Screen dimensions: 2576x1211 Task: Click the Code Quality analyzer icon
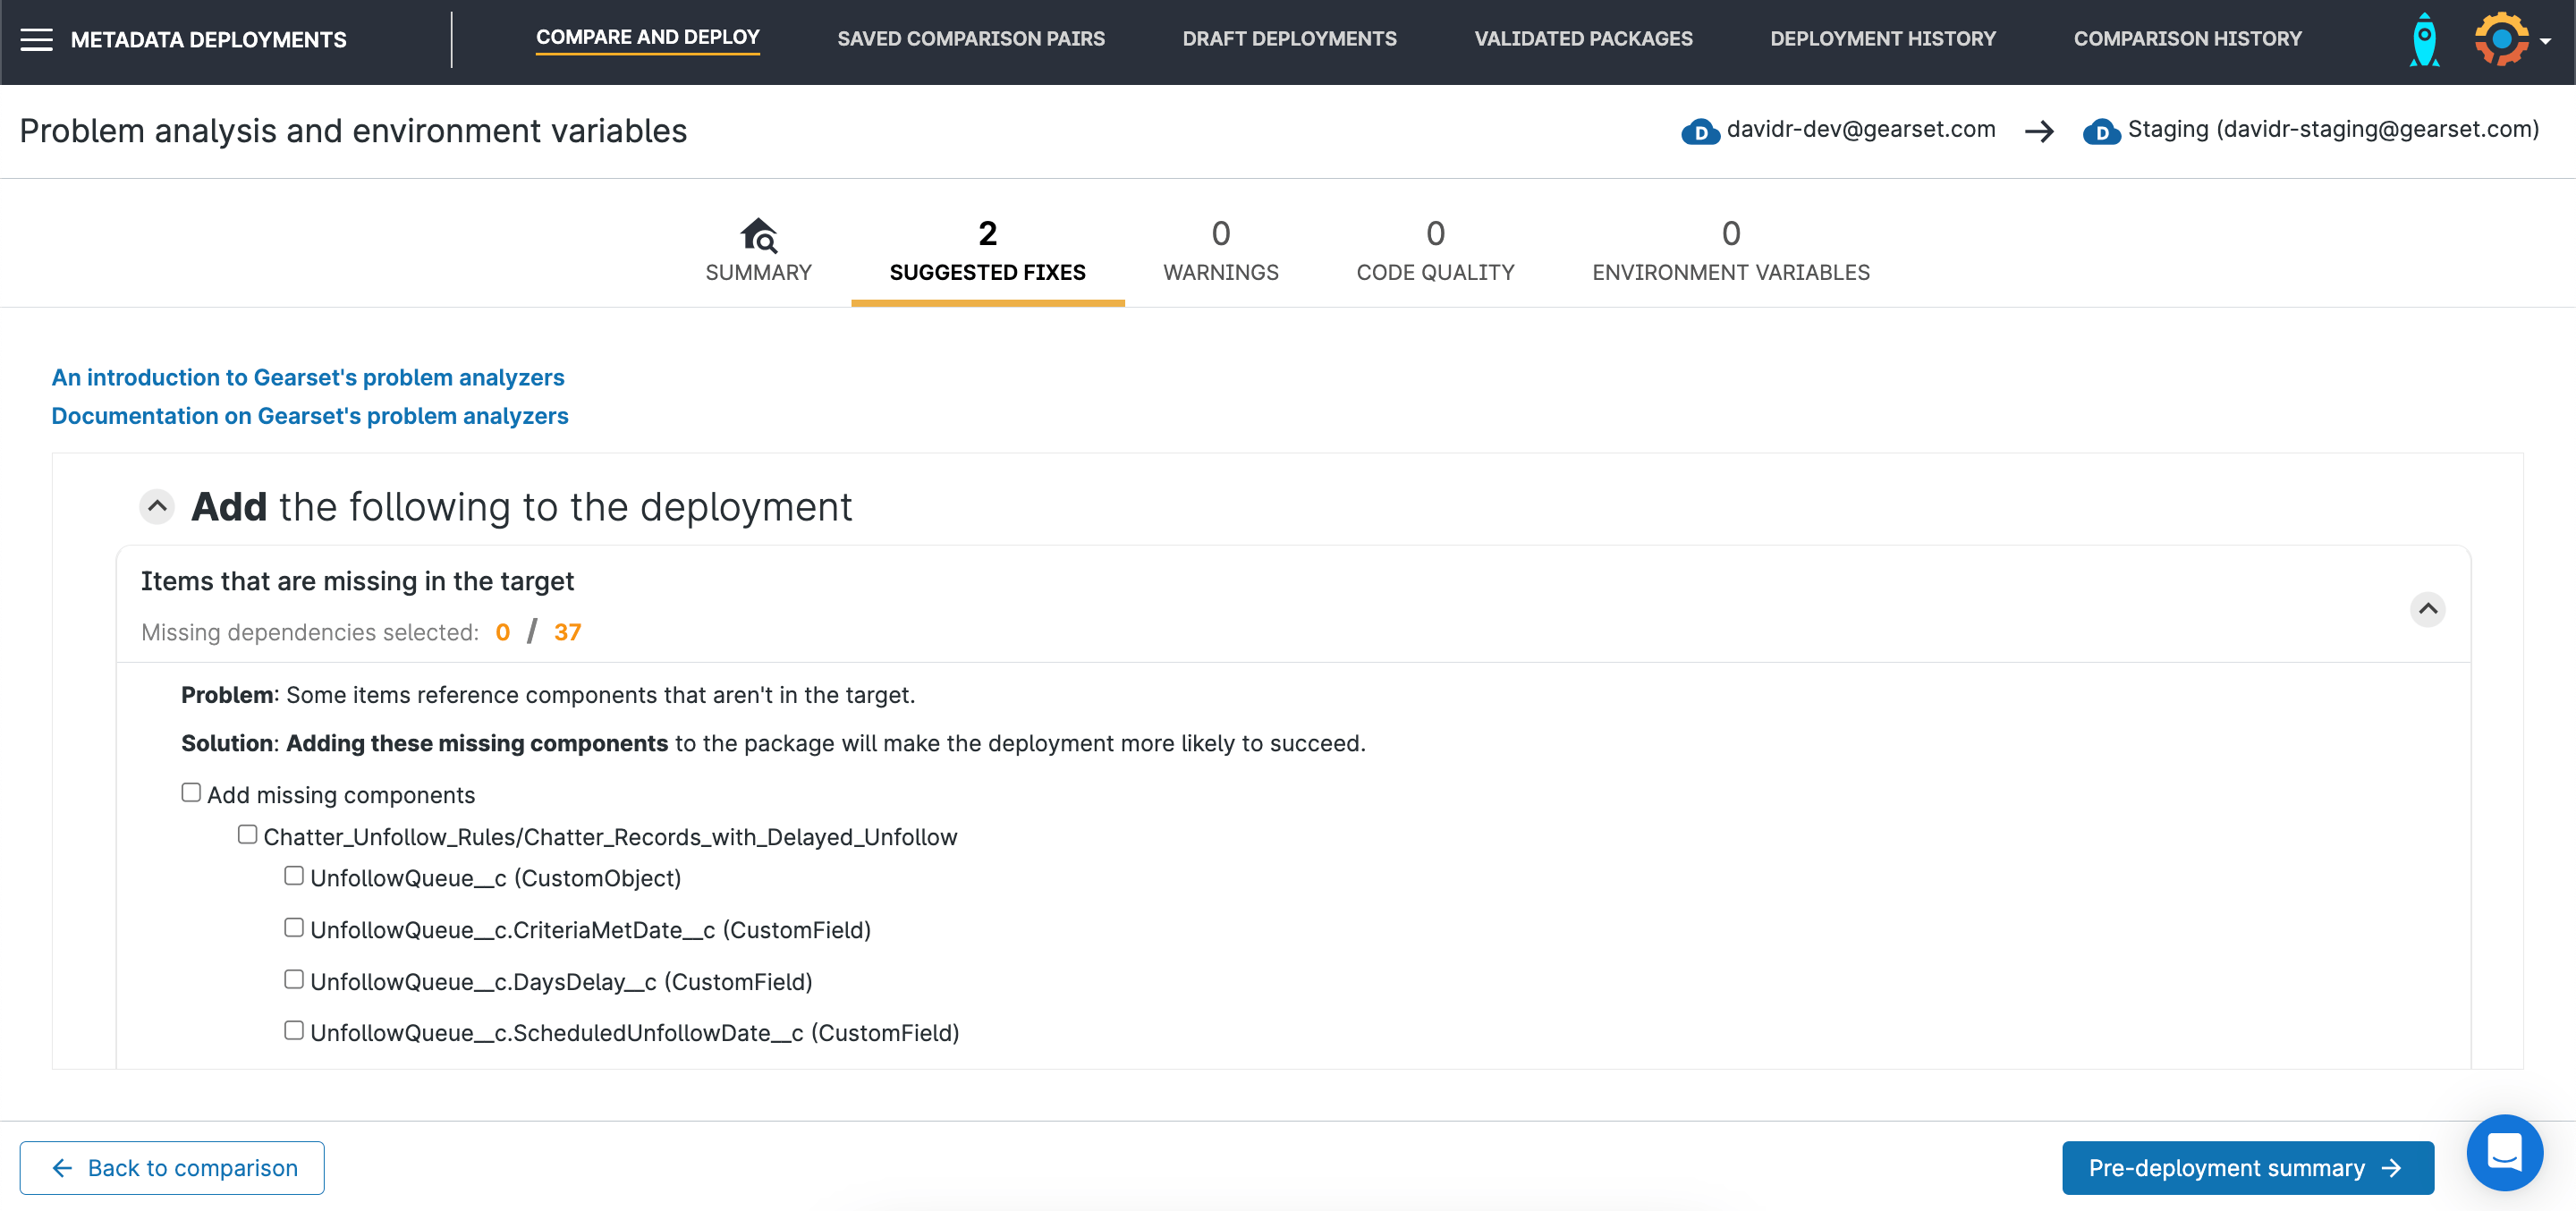(1435, 233)
